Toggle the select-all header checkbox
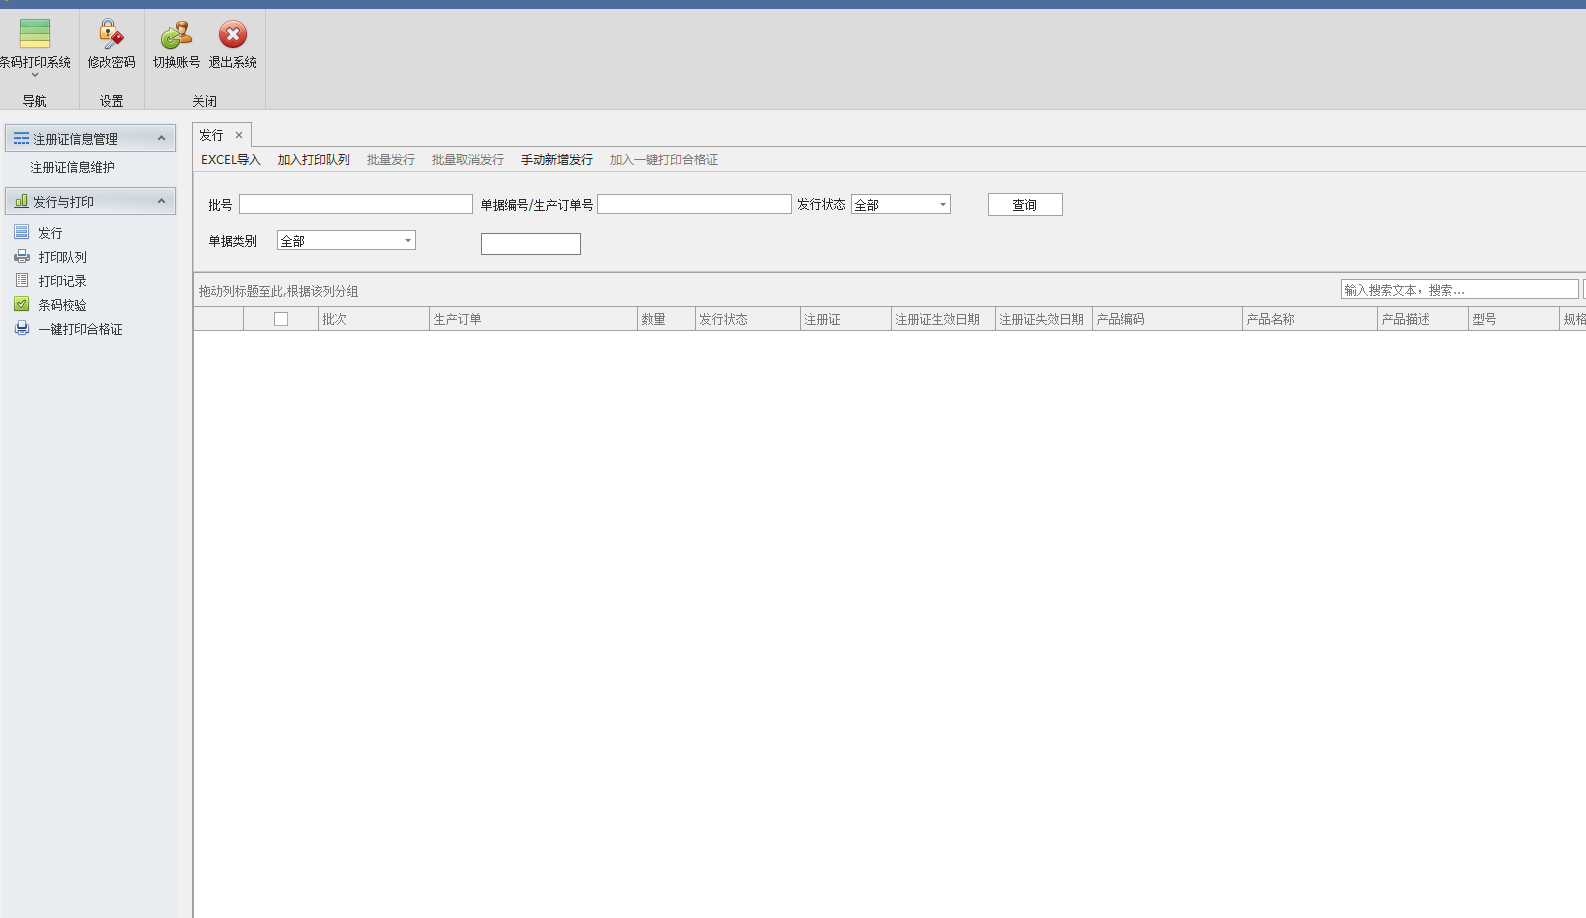 pyautogui.click(x=281, y=319)
